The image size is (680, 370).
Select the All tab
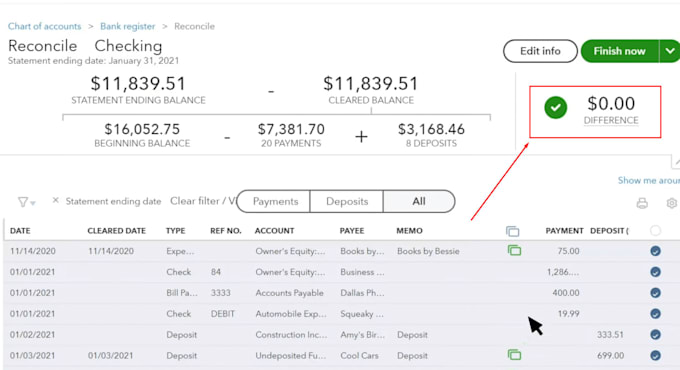click(419, 201)
